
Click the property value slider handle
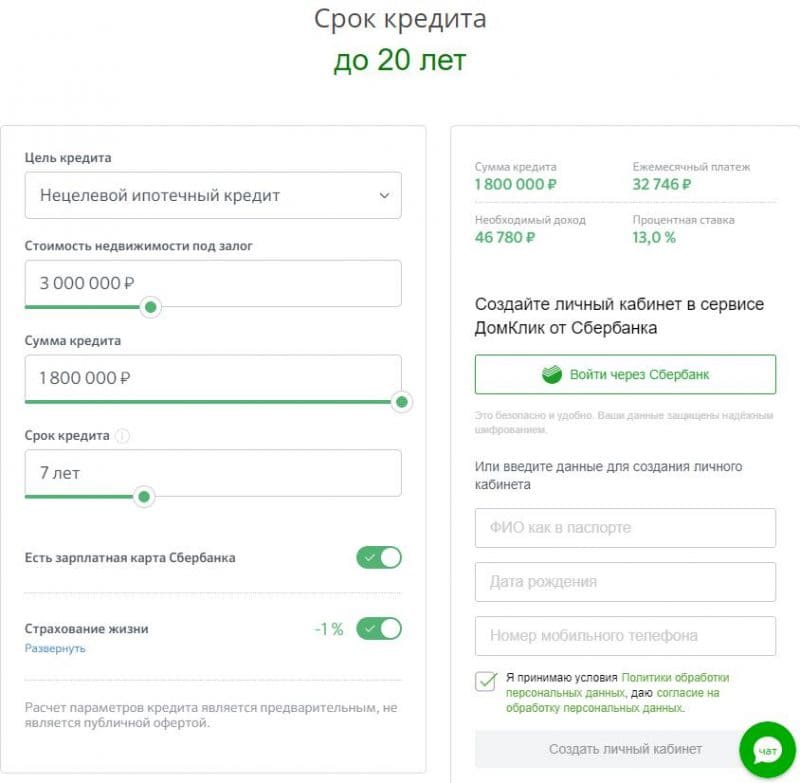(150, 307)
